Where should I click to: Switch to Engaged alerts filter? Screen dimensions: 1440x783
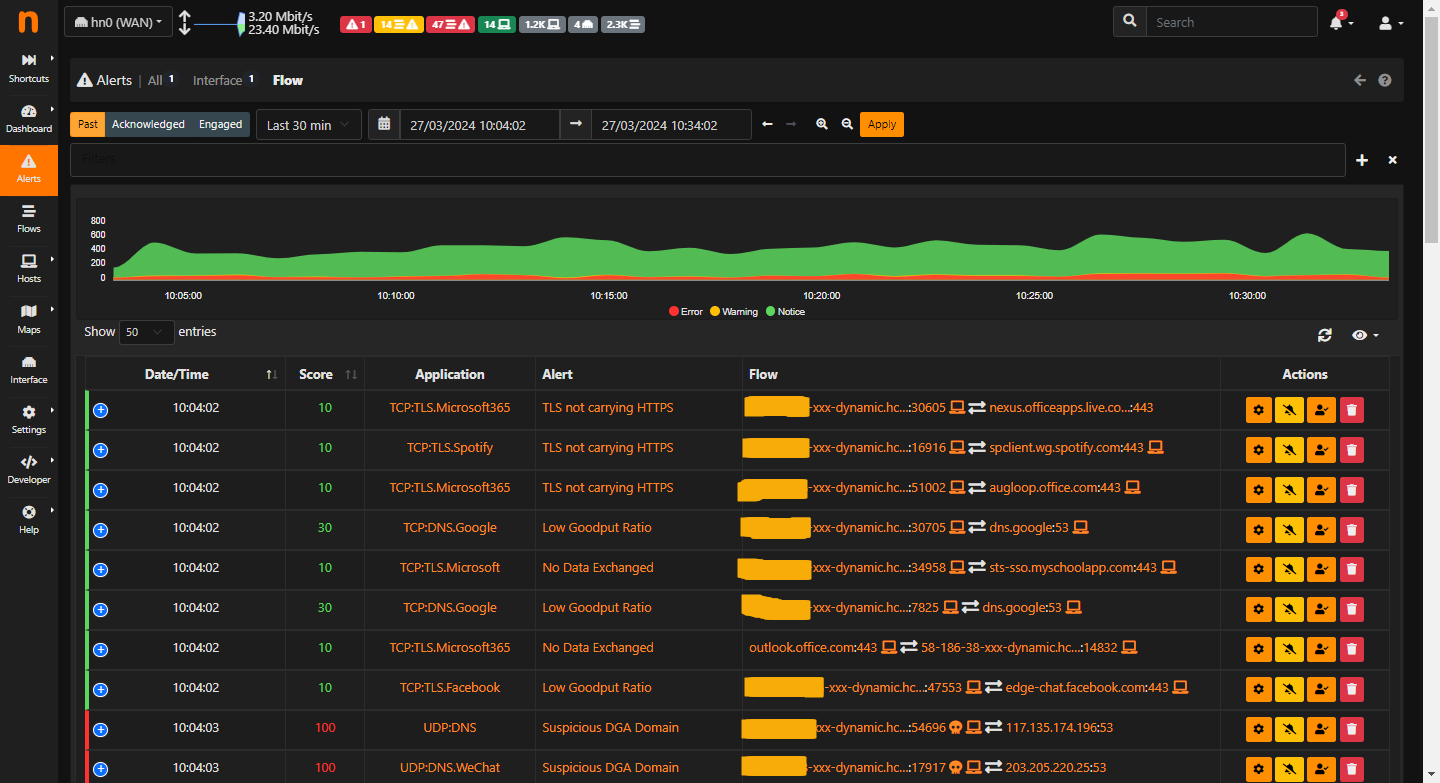pyautogui.click(x=220, y=124)
